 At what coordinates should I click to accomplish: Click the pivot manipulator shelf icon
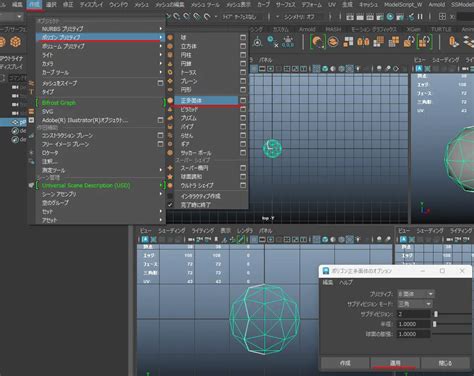258,42
